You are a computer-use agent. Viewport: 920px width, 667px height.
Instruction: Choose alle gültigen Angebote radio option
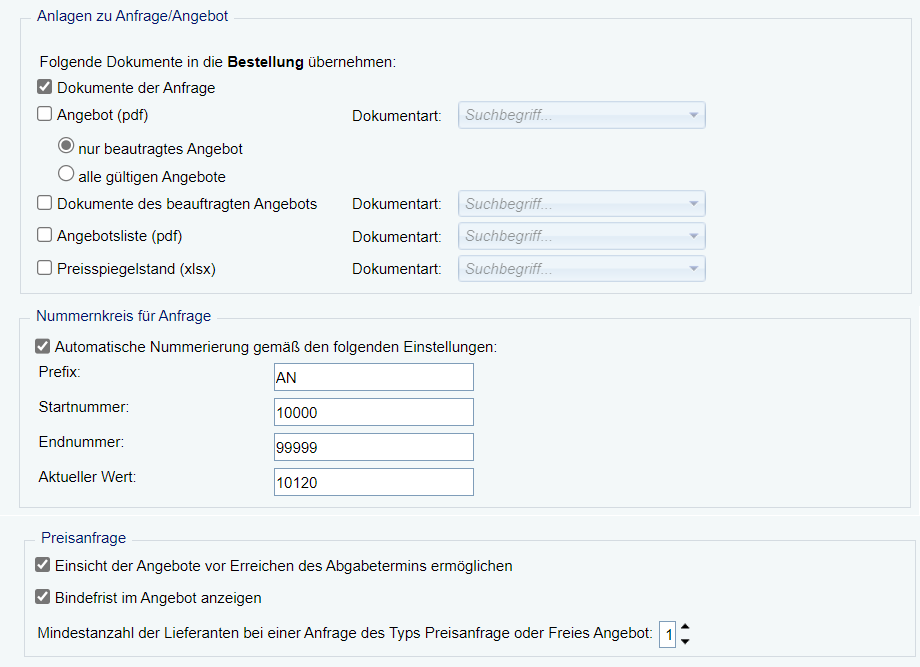point(67,174)
